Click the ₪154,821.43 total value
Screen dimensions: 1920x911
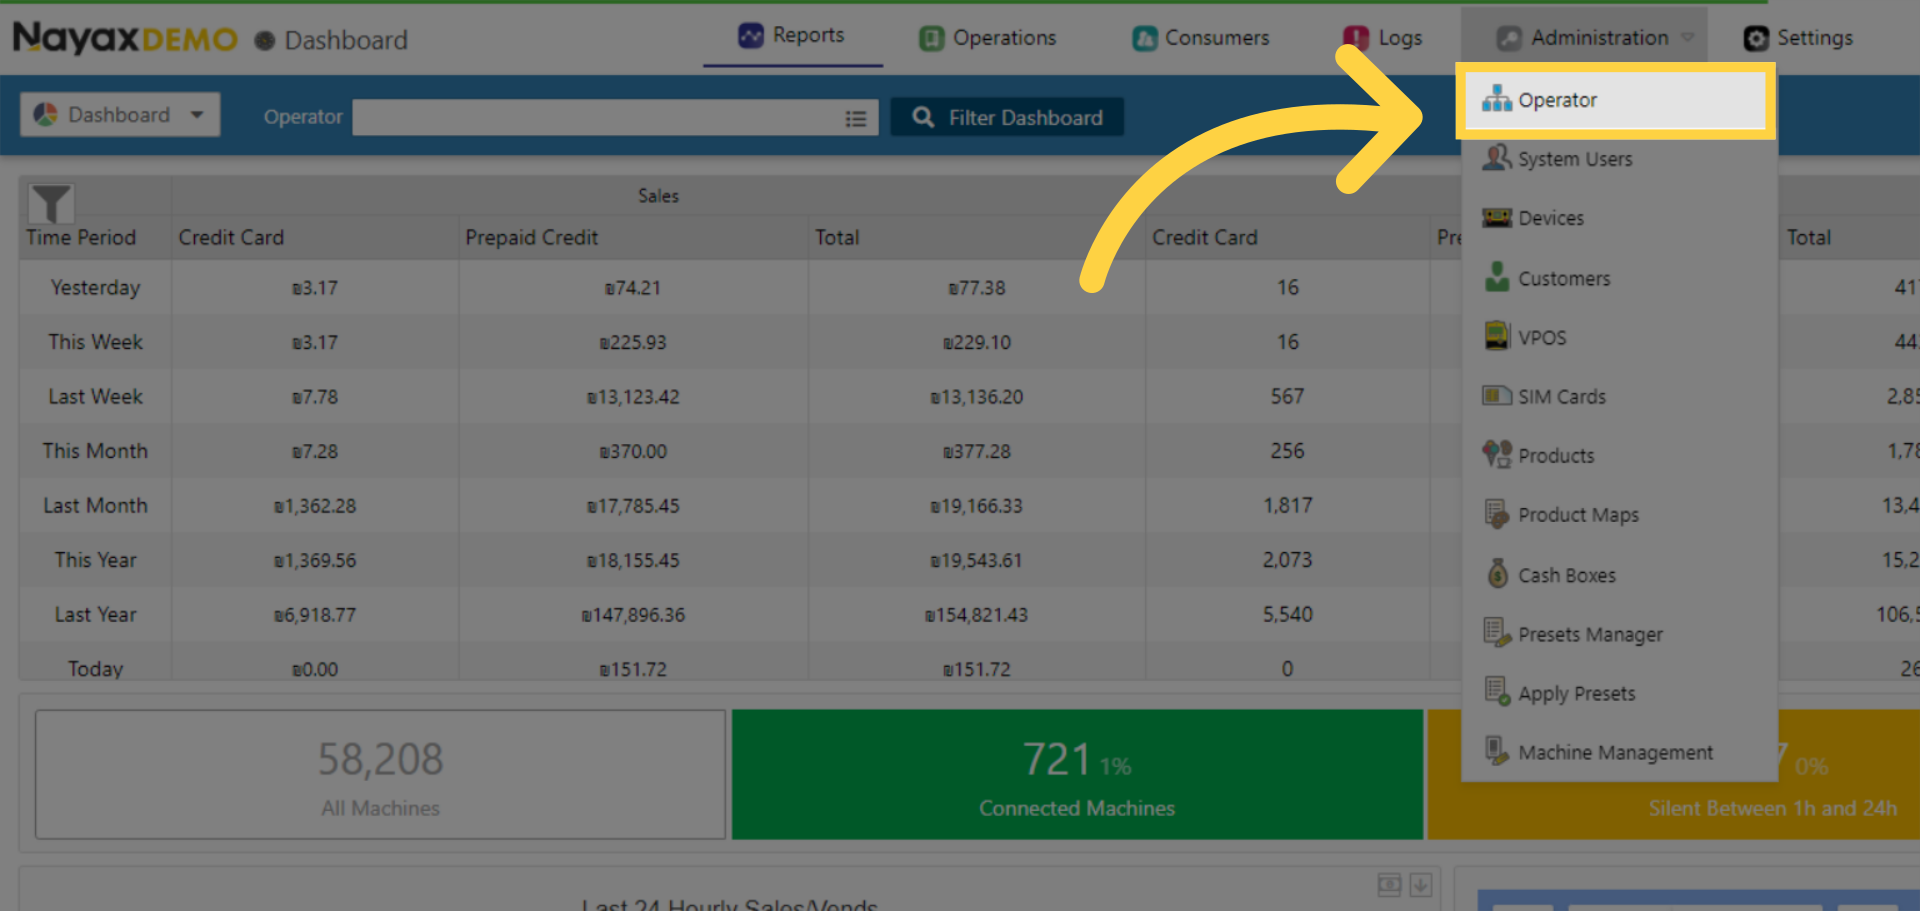click(x=976, y=615)
